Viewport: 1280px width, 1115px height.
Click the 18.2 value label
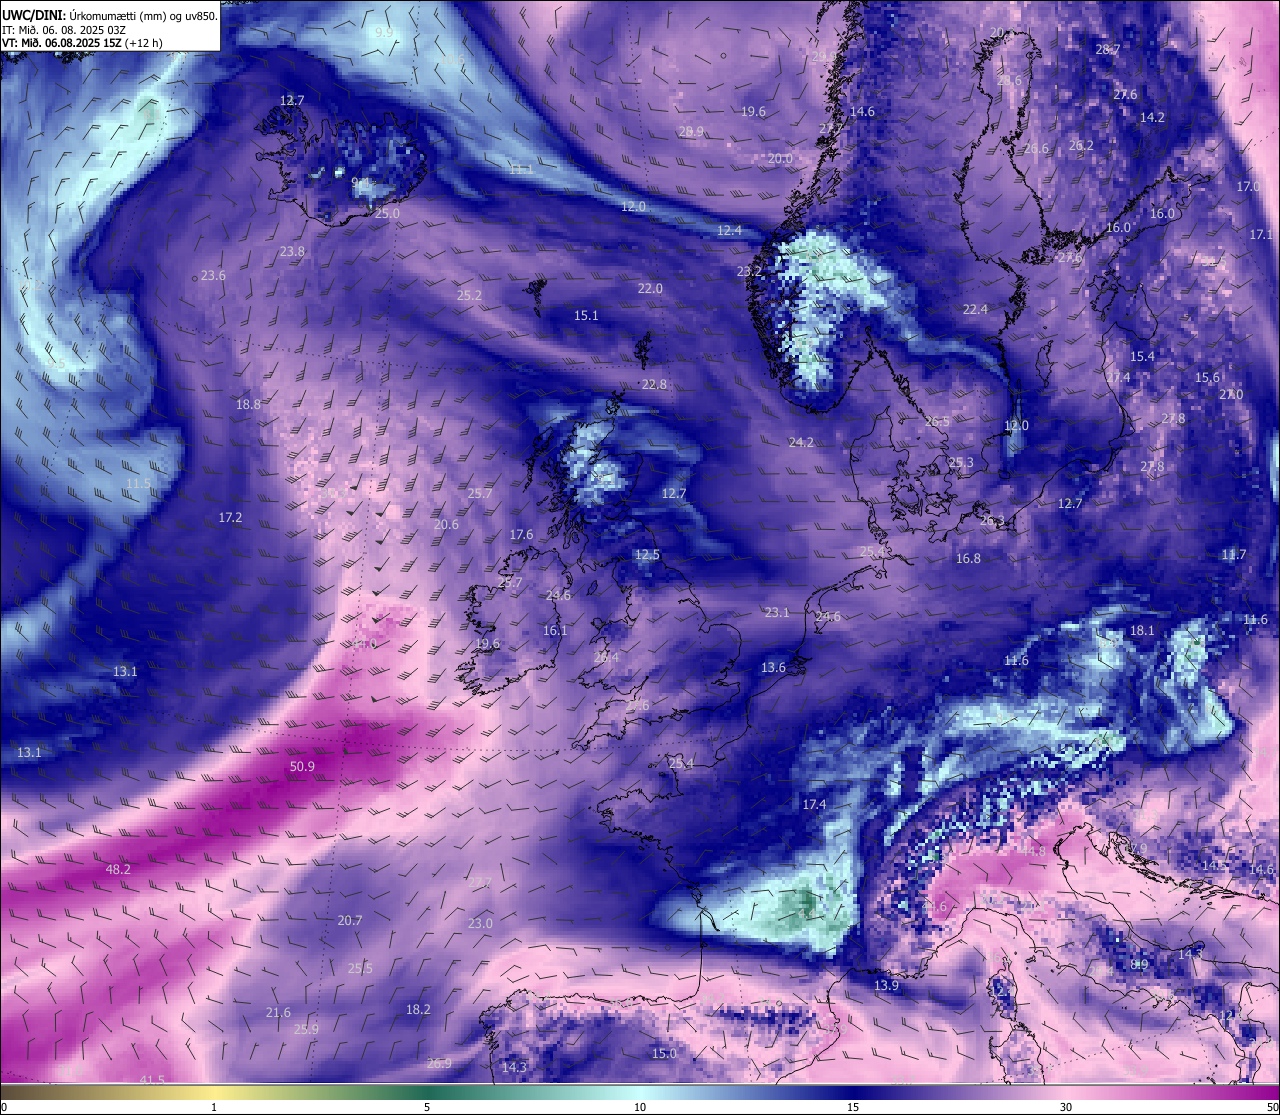click(418, 1009)
